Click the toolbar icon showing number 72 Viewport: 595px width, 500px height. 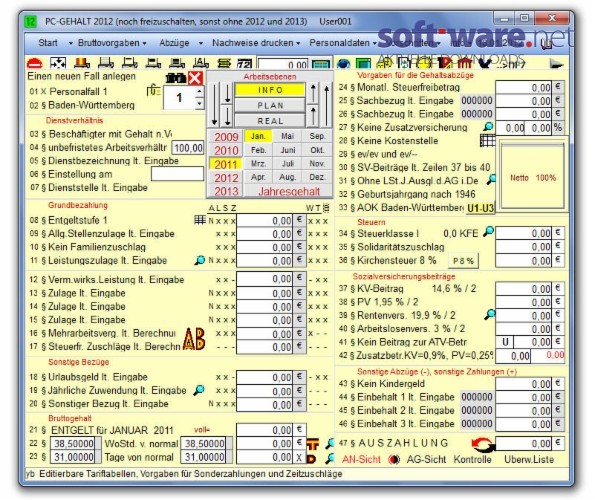(x=245, y=63)
